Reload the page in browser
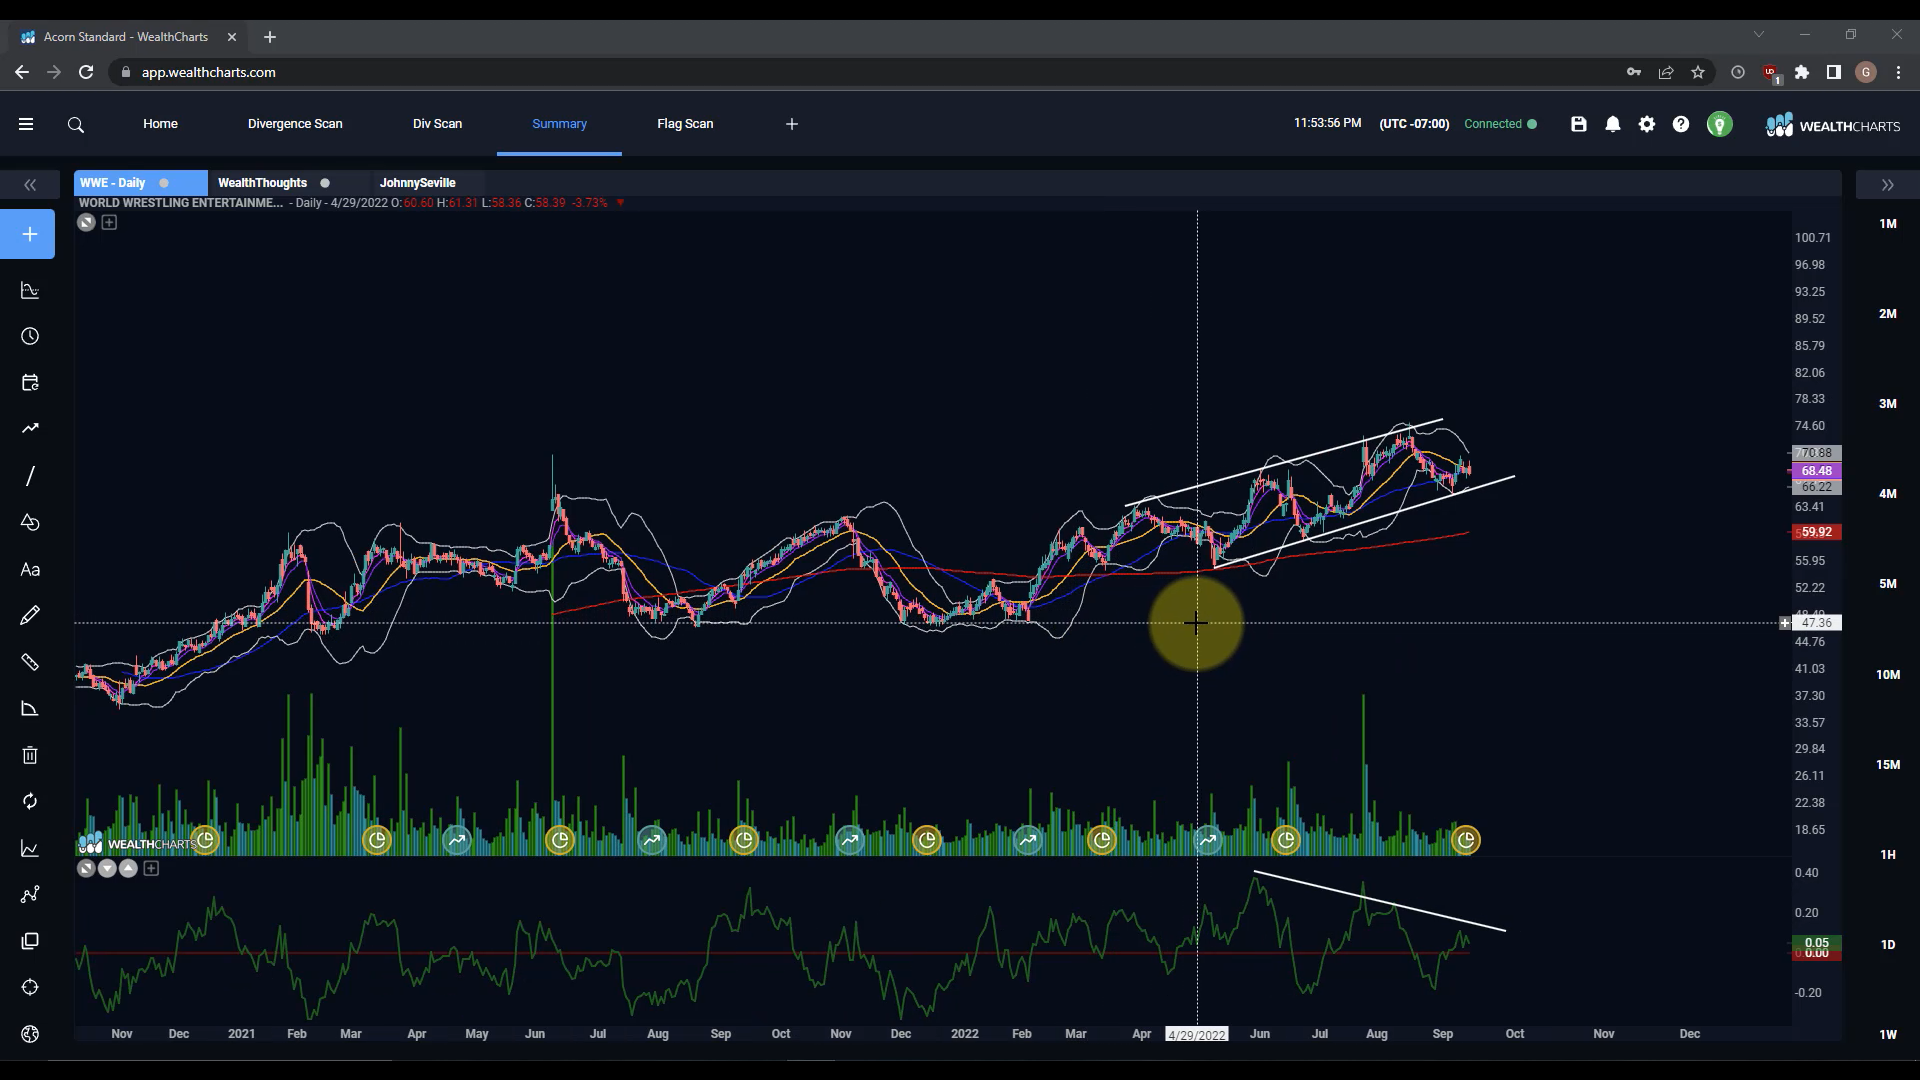1920x1080 pixels. (x=86, y=72)
